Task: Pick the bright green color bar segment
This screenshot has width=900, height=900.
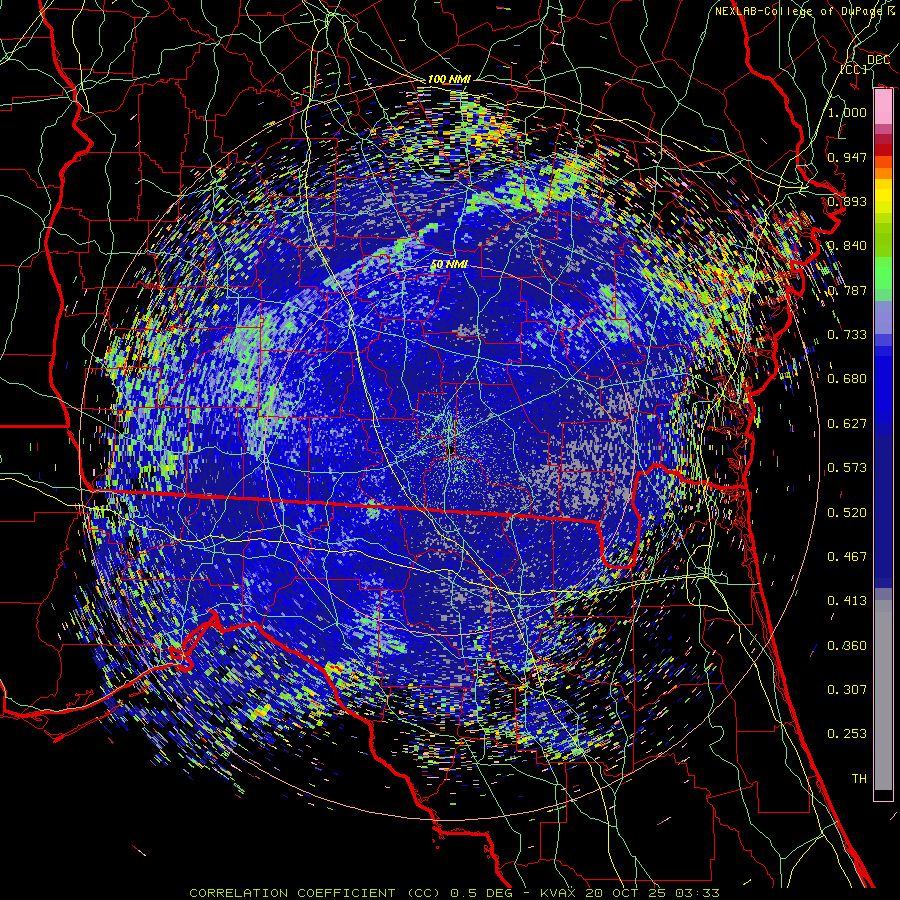Action: click(x=883, y=273)
